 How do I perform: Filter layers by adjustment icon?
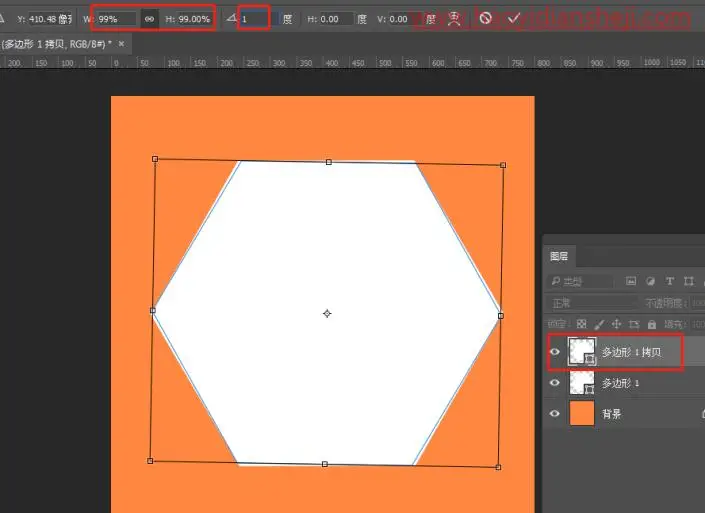pos(650,281)
